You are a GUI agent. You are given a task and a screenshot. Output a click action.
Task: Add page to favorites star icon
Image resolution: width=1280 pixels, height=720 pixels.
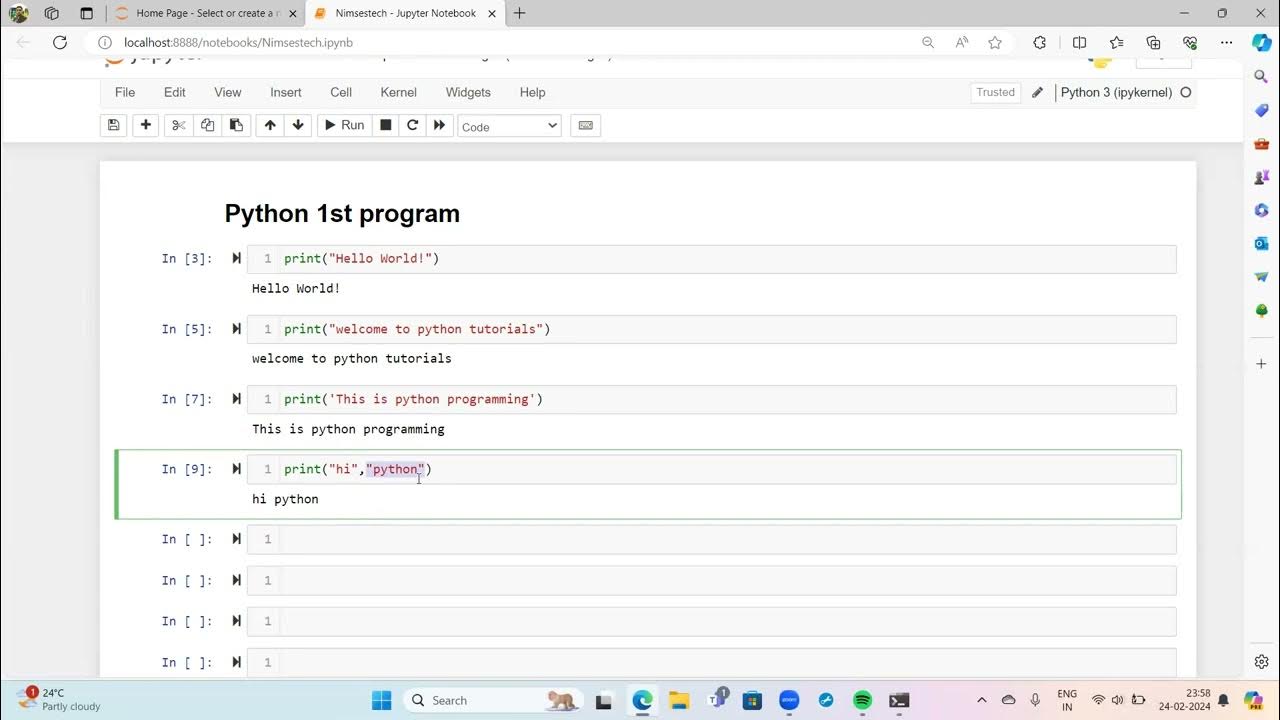tap(995, 42)
